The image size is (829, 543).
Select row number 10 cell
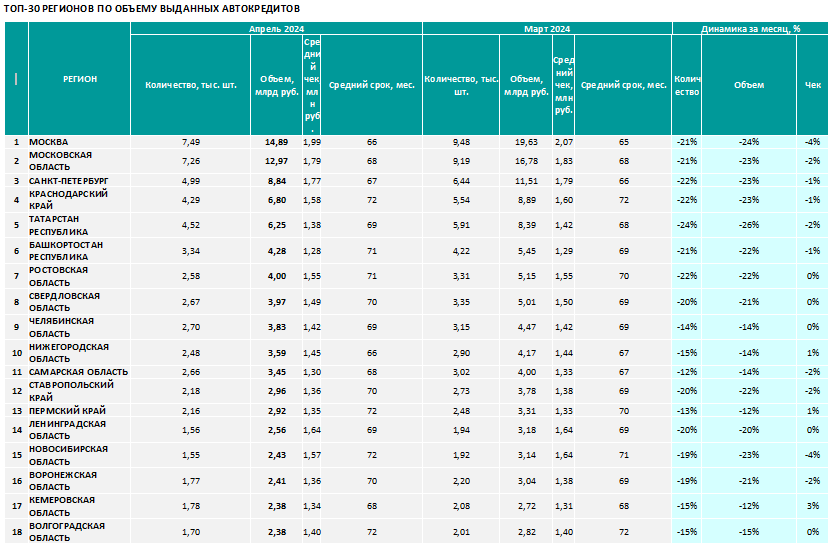[x=17, y=353]
